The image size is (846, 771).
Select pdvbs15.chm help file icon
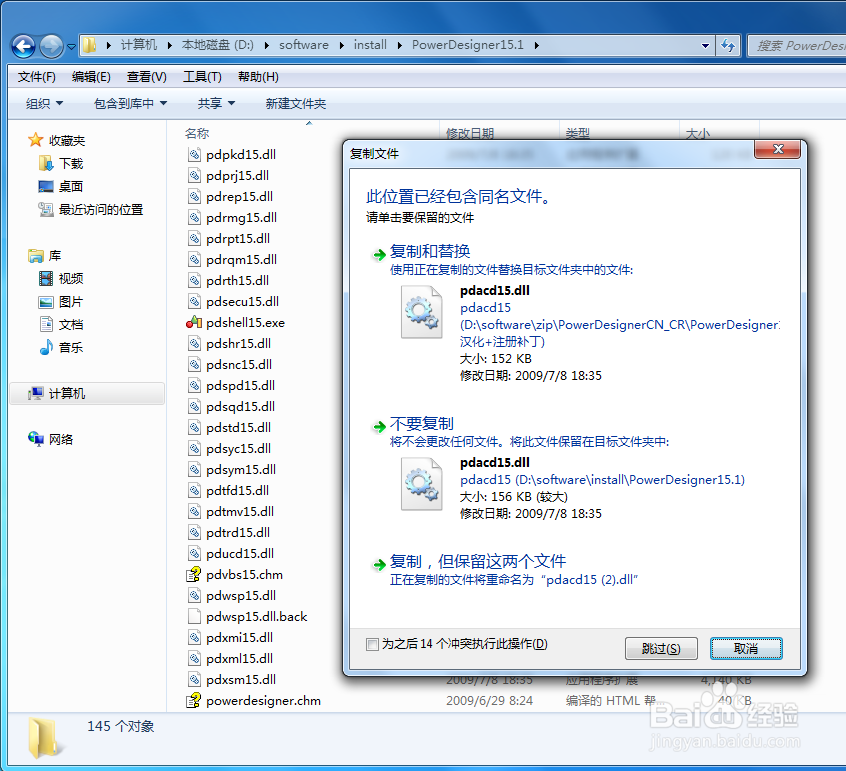[194, 575]
